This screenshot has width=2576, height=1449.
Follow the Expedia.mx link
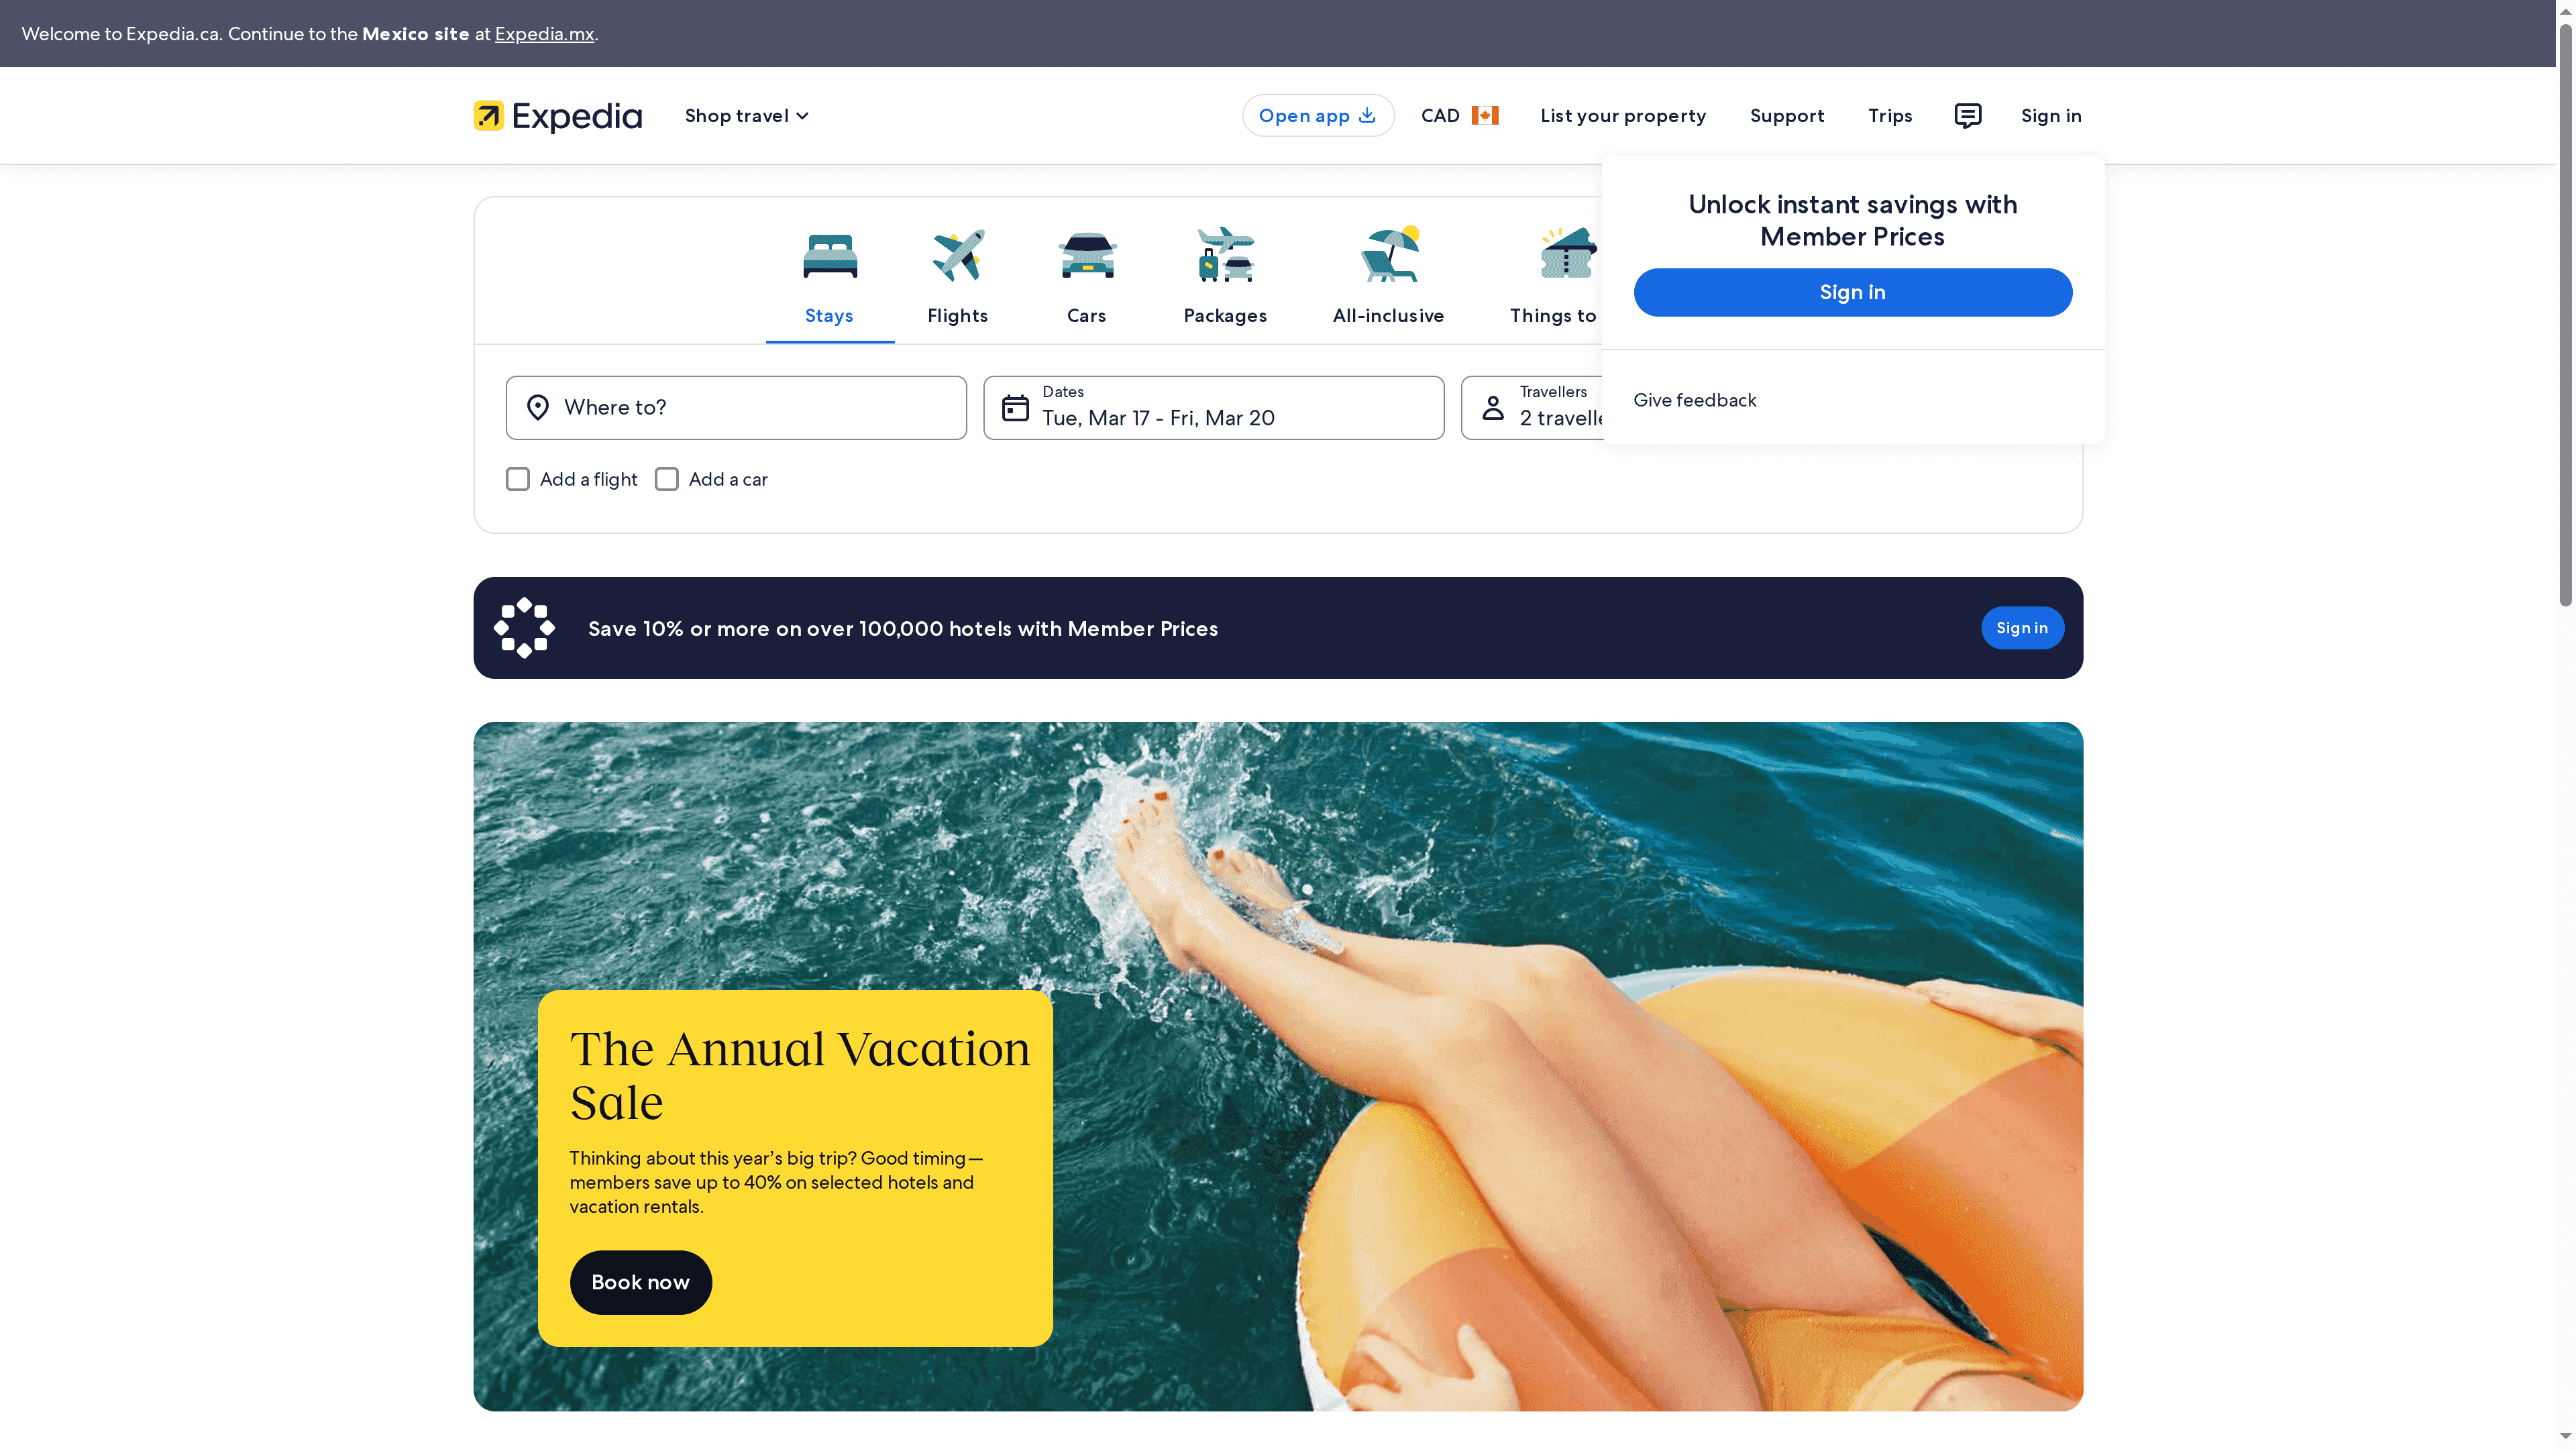[x=544, y=33]
